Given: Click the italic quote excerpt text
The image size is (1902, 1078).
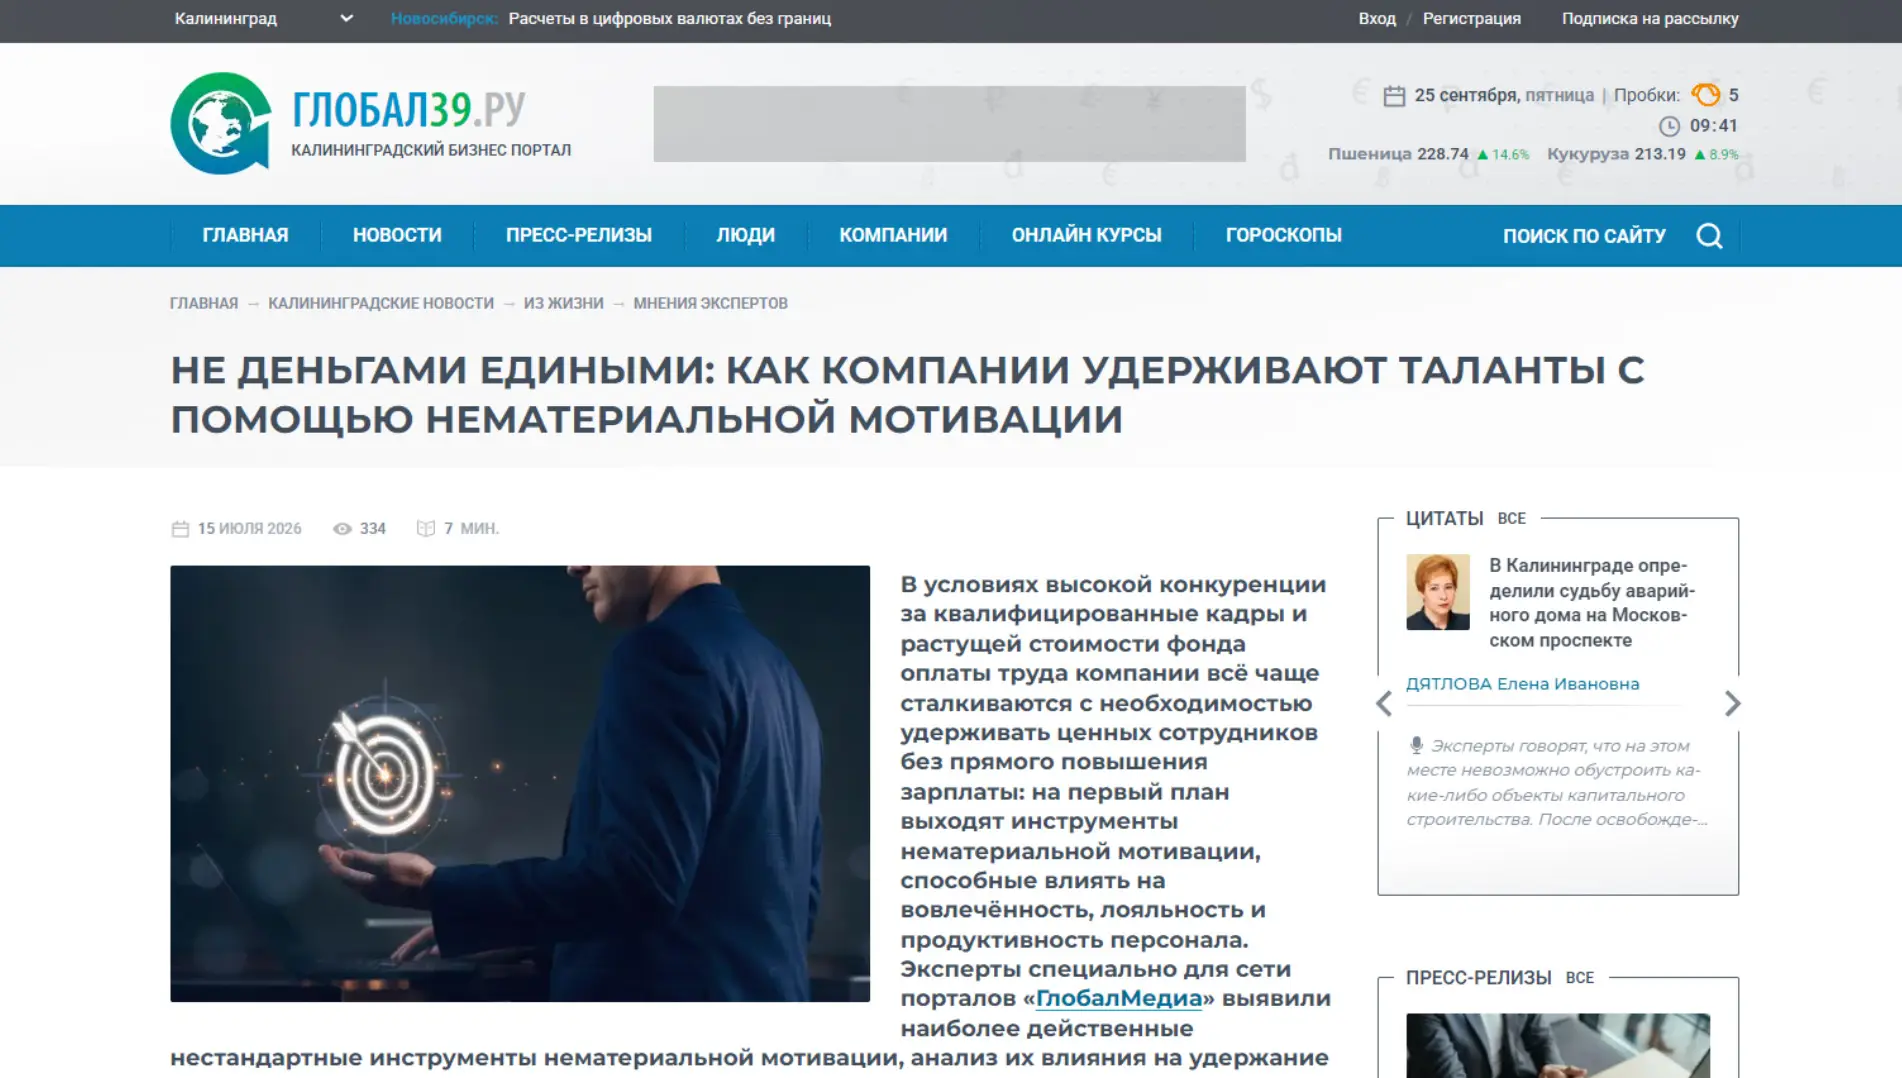Looking at the screenshot, I should [1557, 782].
